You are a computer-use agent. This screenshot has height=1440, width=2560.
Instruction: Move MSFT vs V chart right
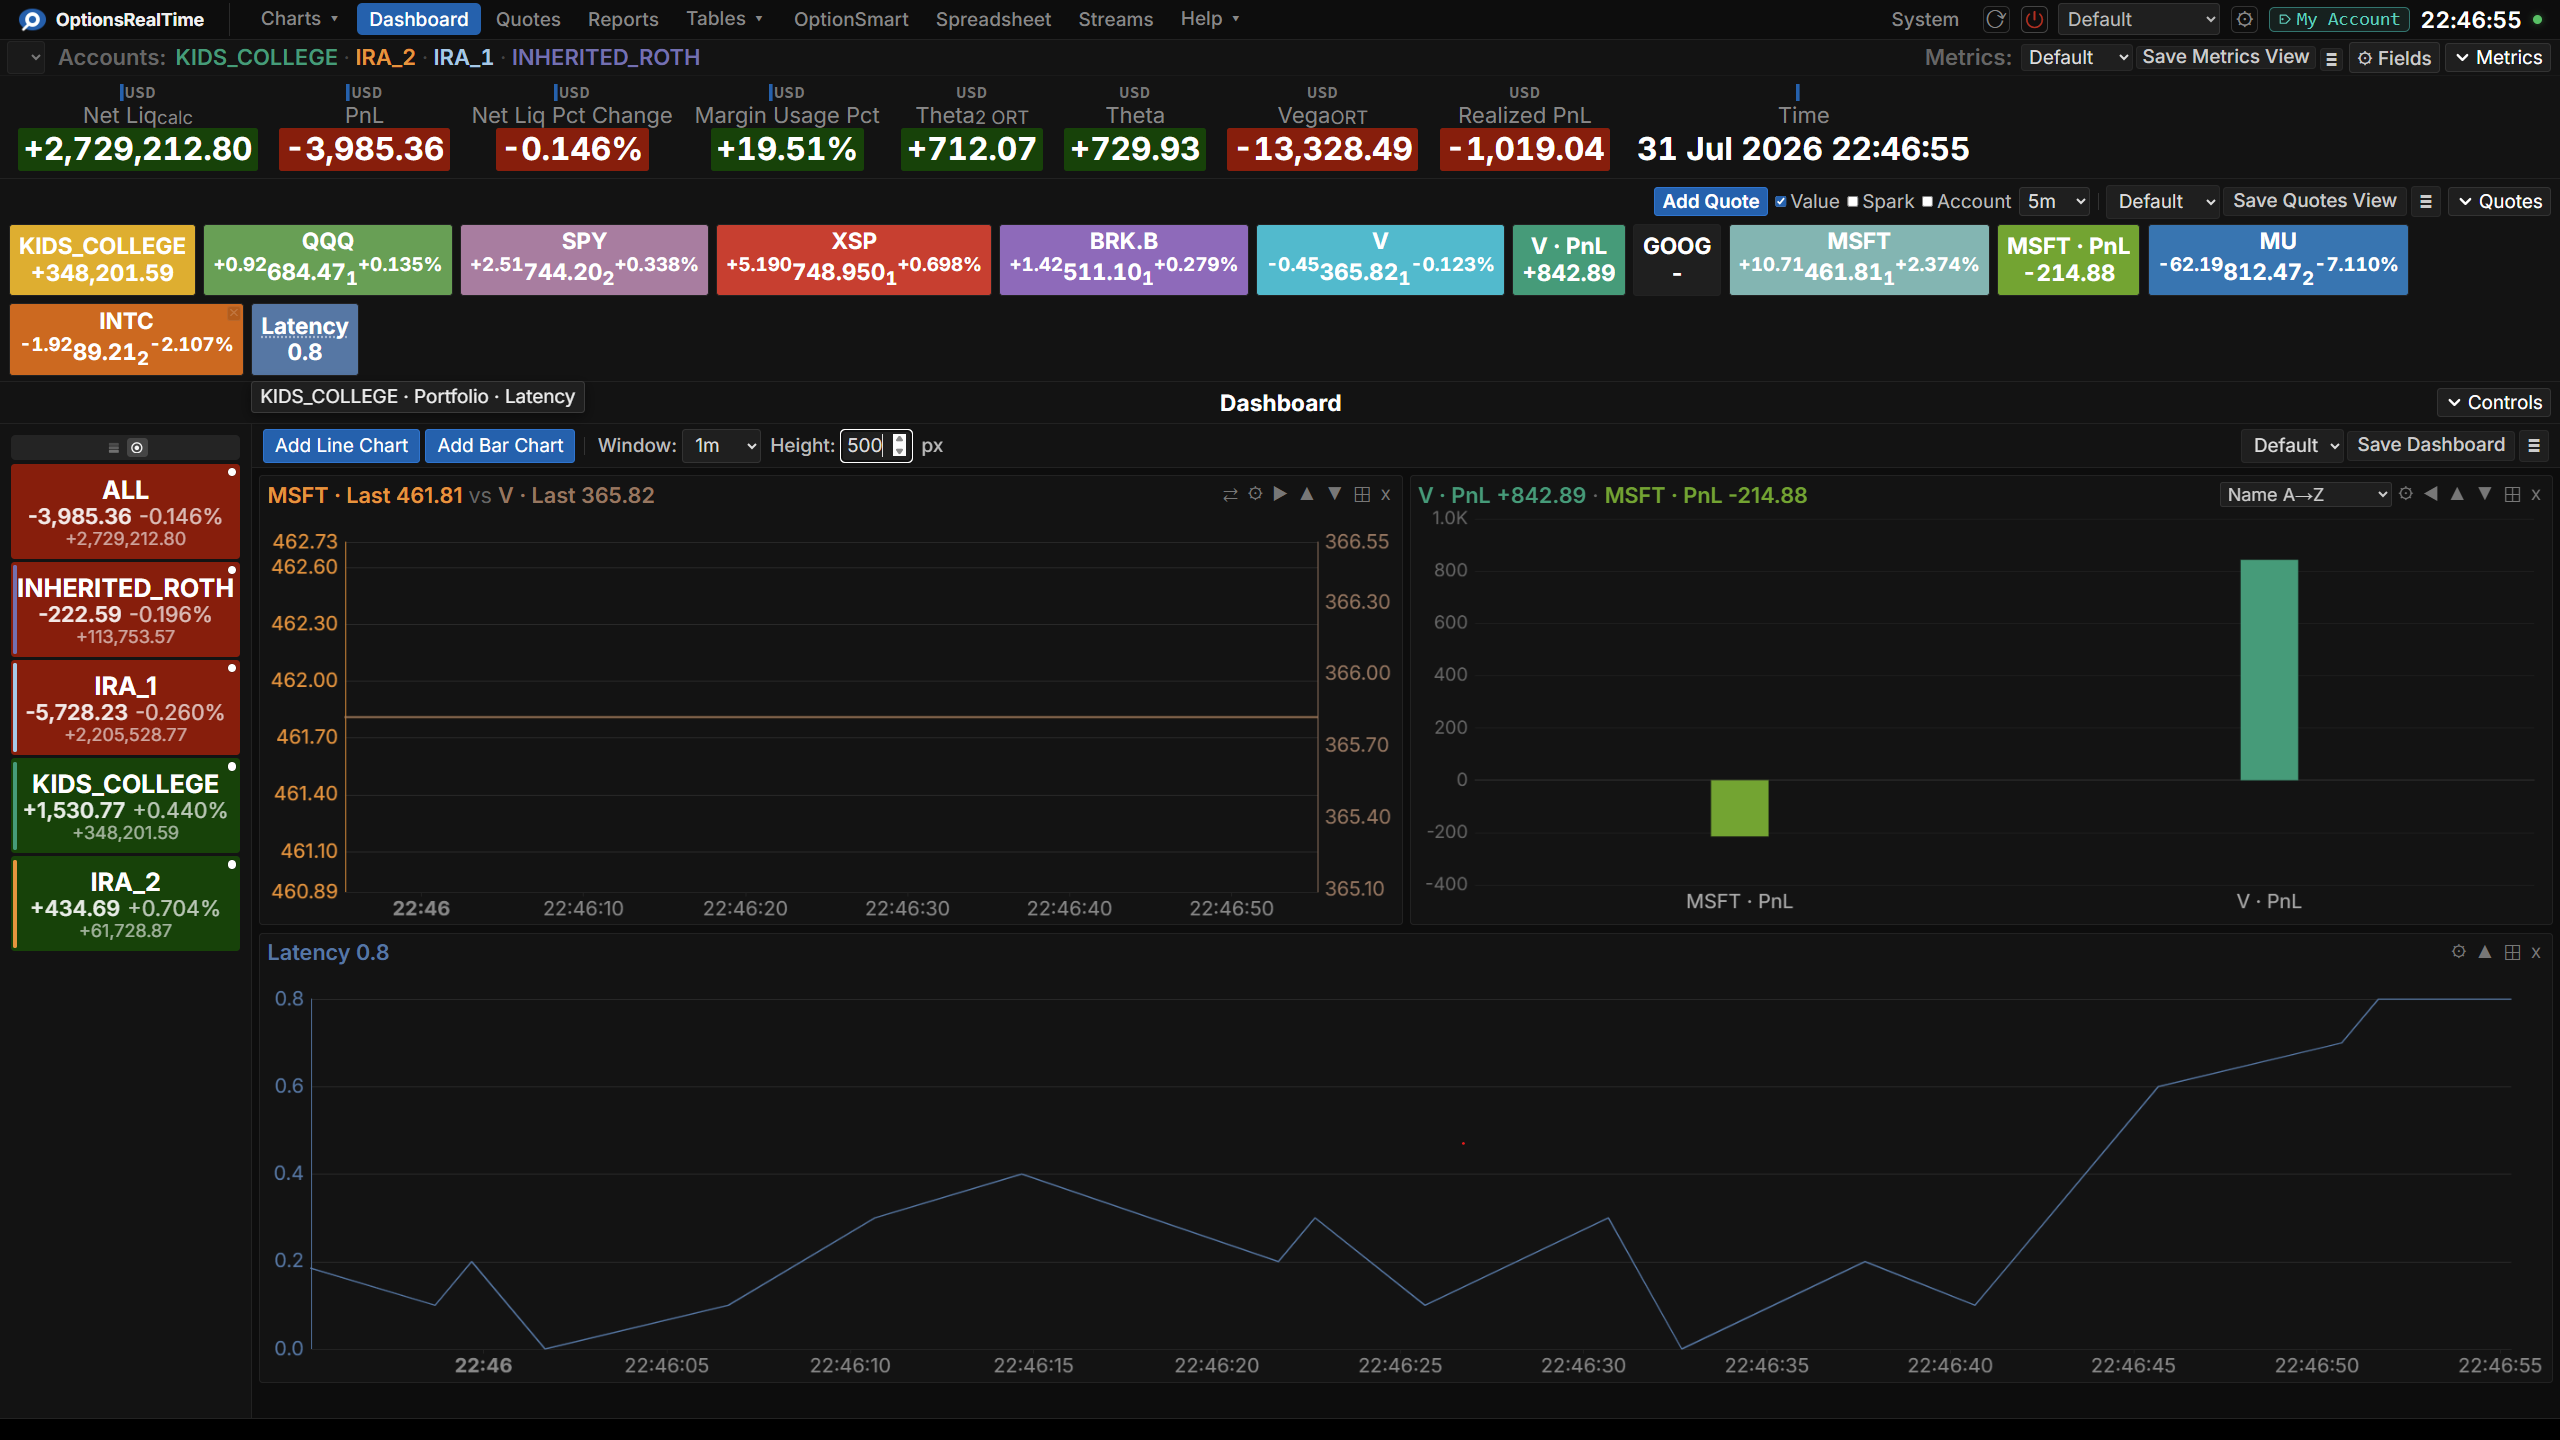pyautogui.click(x=1280, y=494)
